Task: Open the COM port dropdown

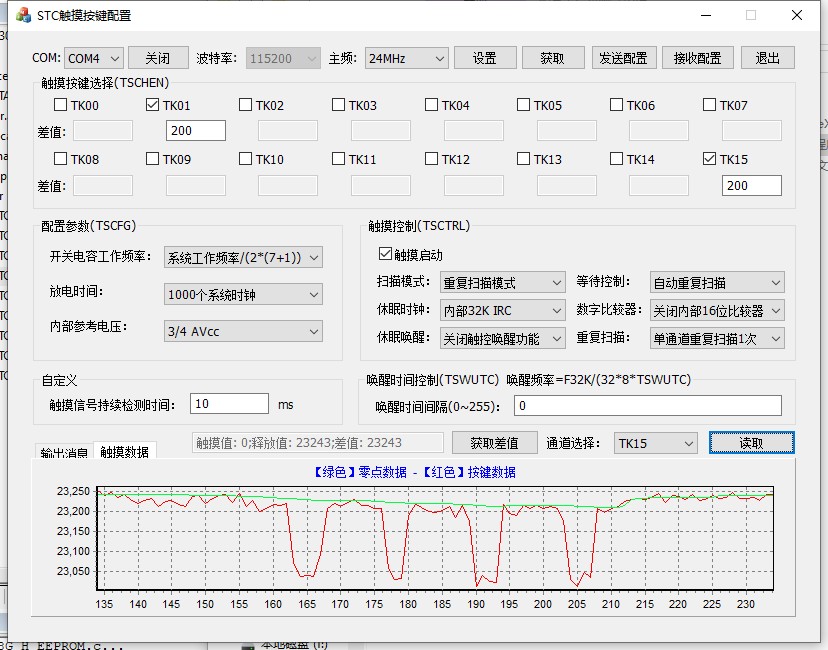Action: point(94,58)
